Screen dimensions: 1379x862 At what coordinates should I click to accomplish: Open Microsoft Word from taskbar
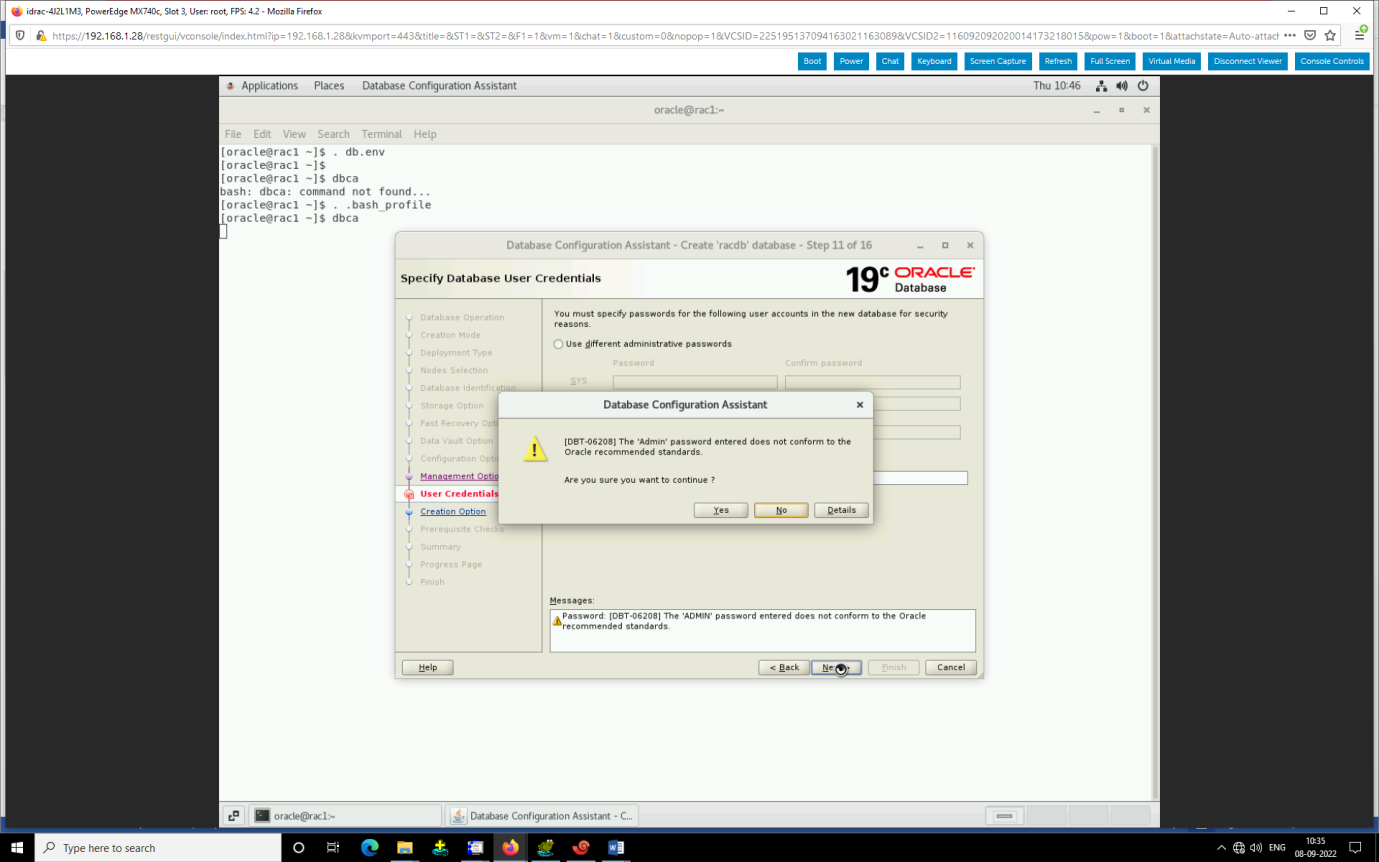(616, 848)
